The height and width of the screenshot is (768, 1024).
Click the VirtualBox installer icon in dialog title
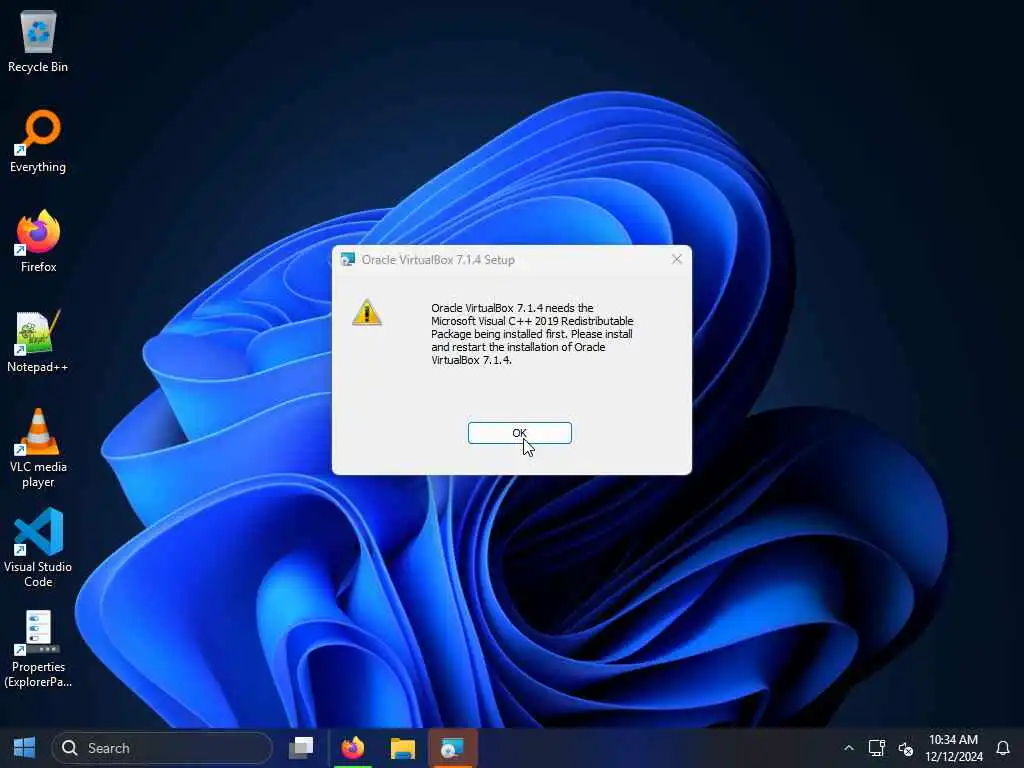347,259
